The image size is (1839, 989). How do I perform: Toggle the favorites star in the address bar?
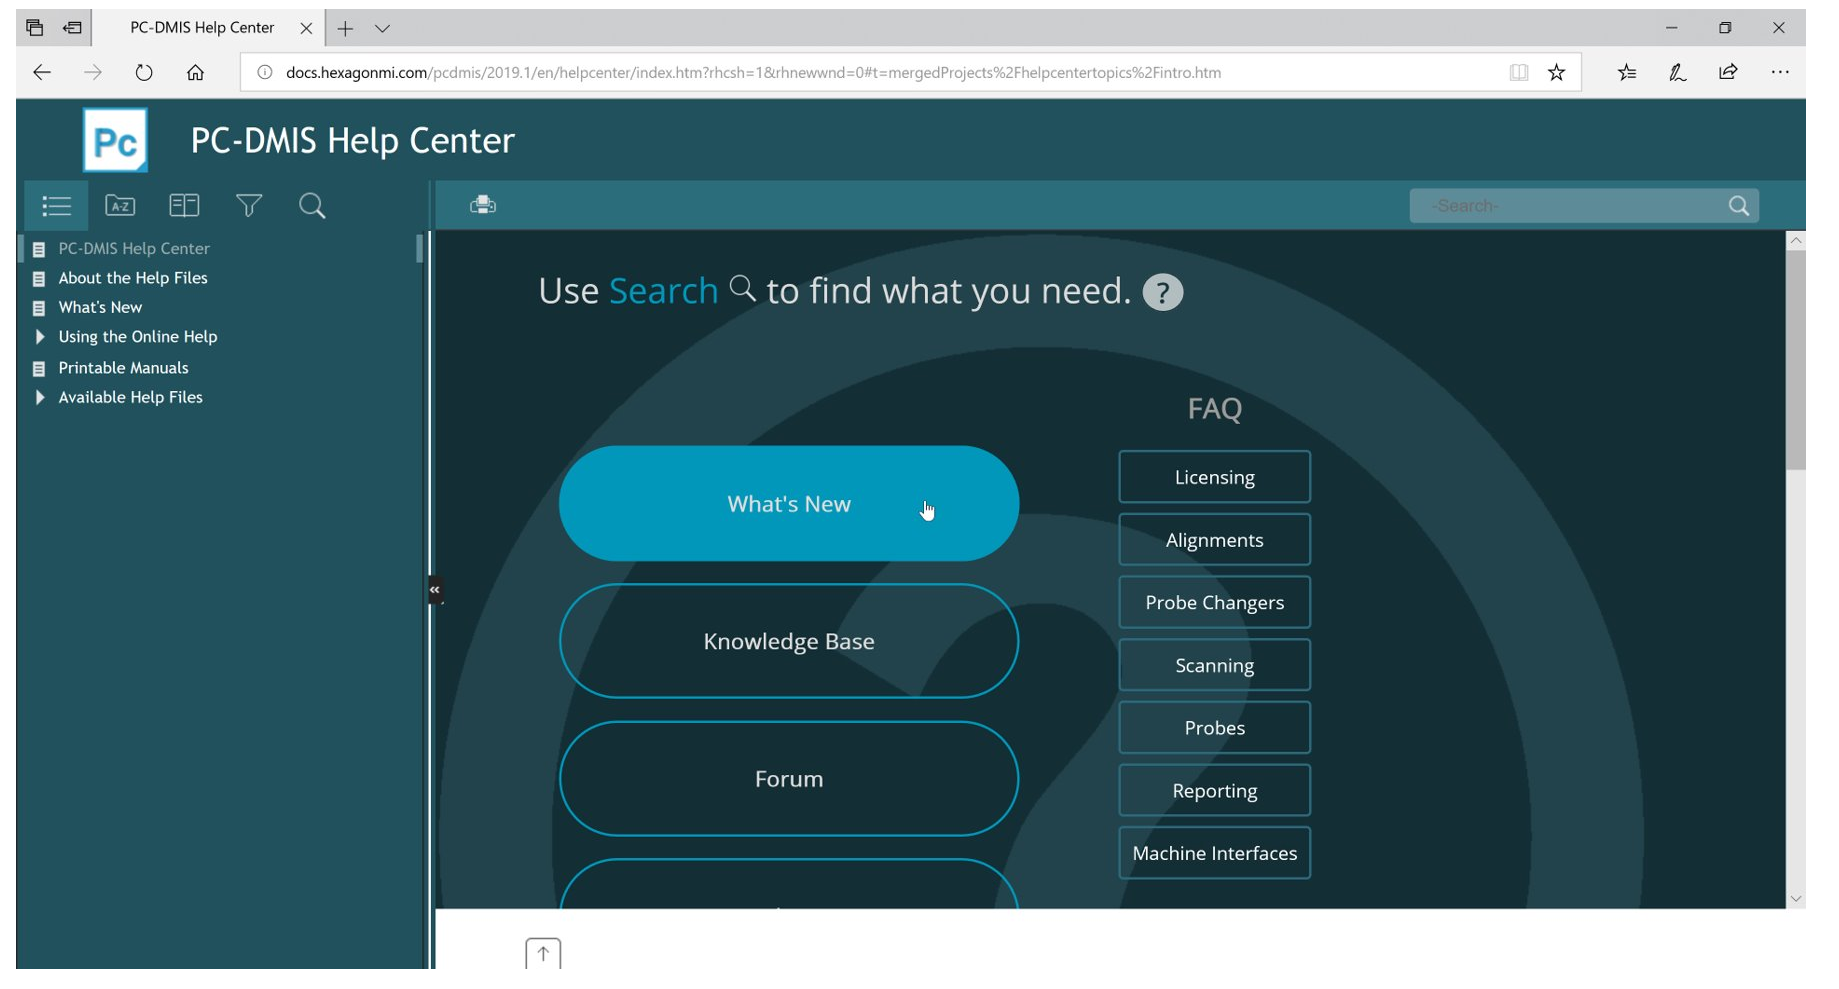pyautogui.click(x=1556, y=72)
